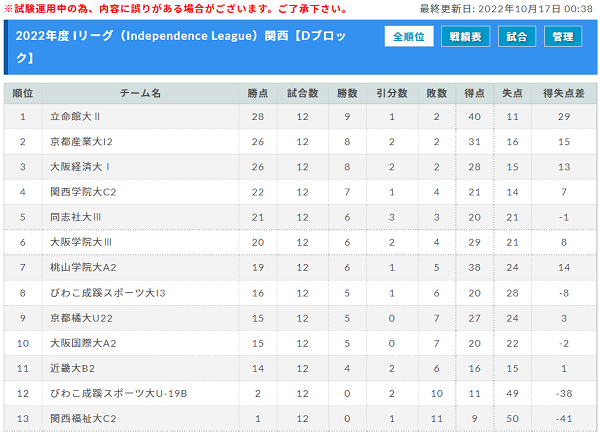Open 関西学院大C2 team entry
The height and width of the screenshot is (433, 600).
pos(83,192)
